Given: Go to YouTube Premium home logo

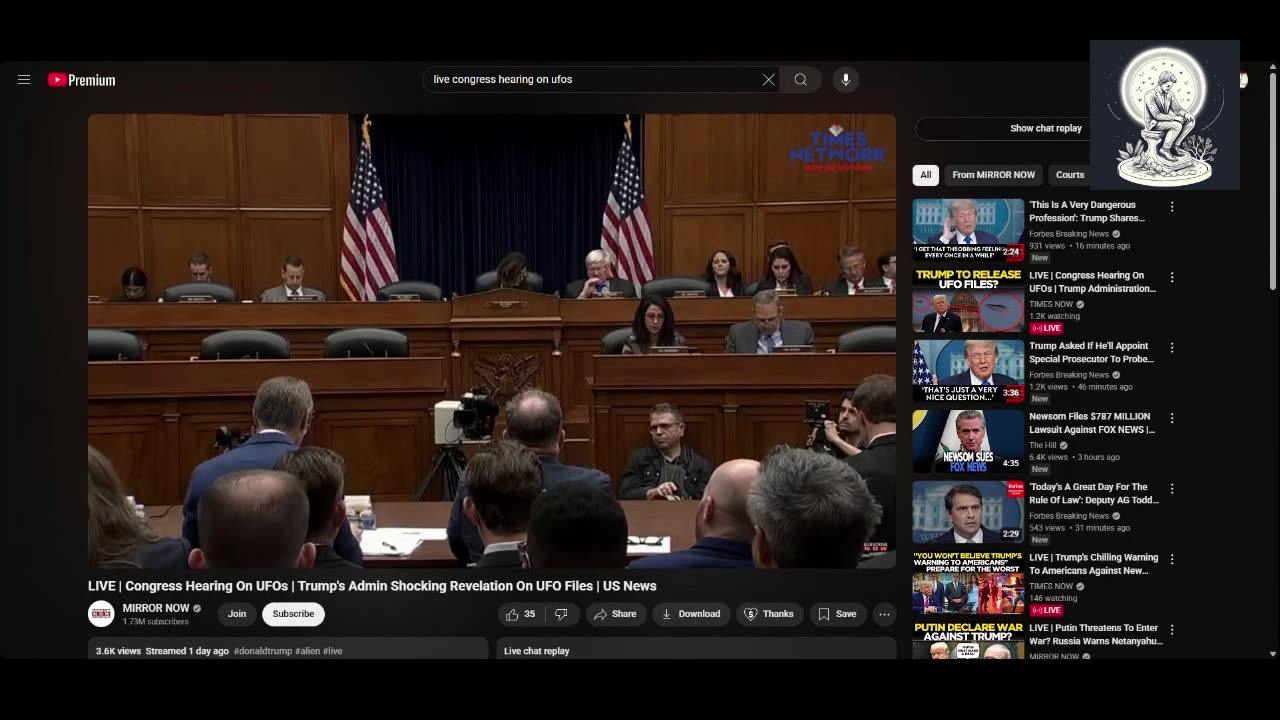Looking at the screenshot, I should click(82, 80).
